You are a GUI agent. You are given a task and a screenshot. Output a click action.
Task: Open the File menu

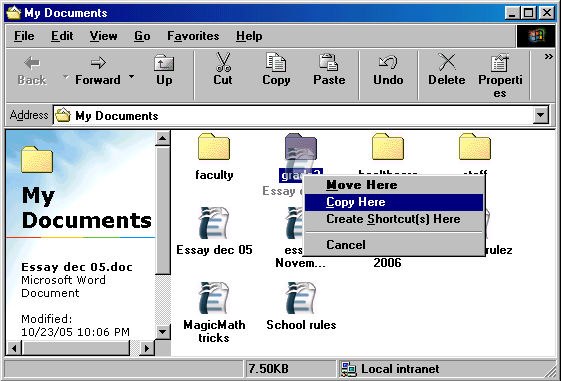pos(24,36)
